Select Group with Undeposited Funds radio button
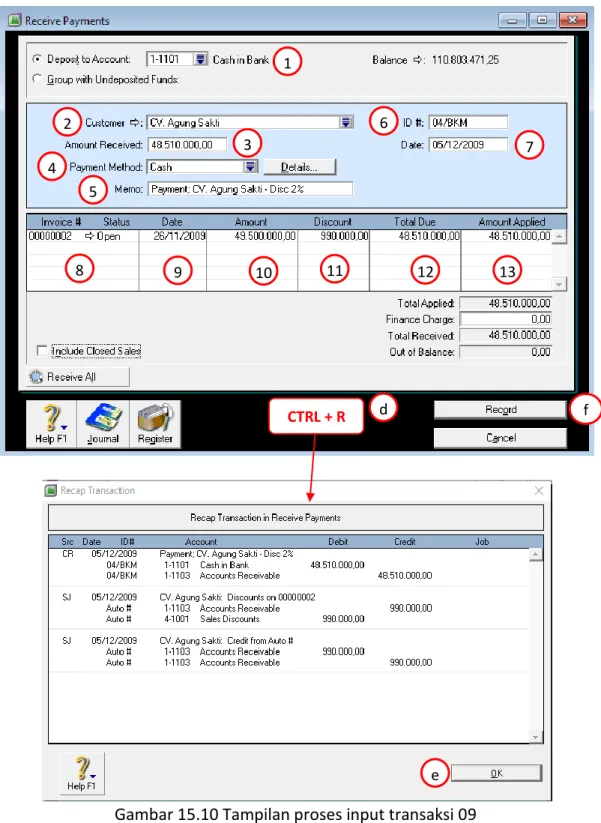Image resolution: width=601 pixels, height=823 pixels. tap(37, 79)
